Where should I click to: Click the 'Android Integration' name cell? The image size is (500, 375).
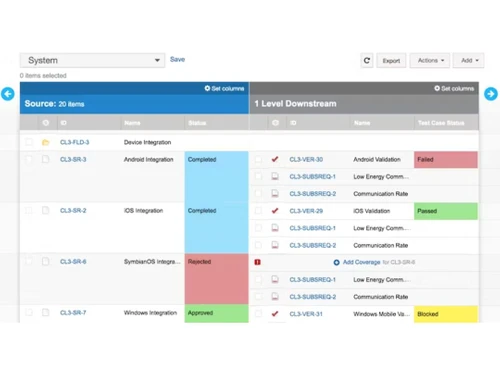(149, 159)
